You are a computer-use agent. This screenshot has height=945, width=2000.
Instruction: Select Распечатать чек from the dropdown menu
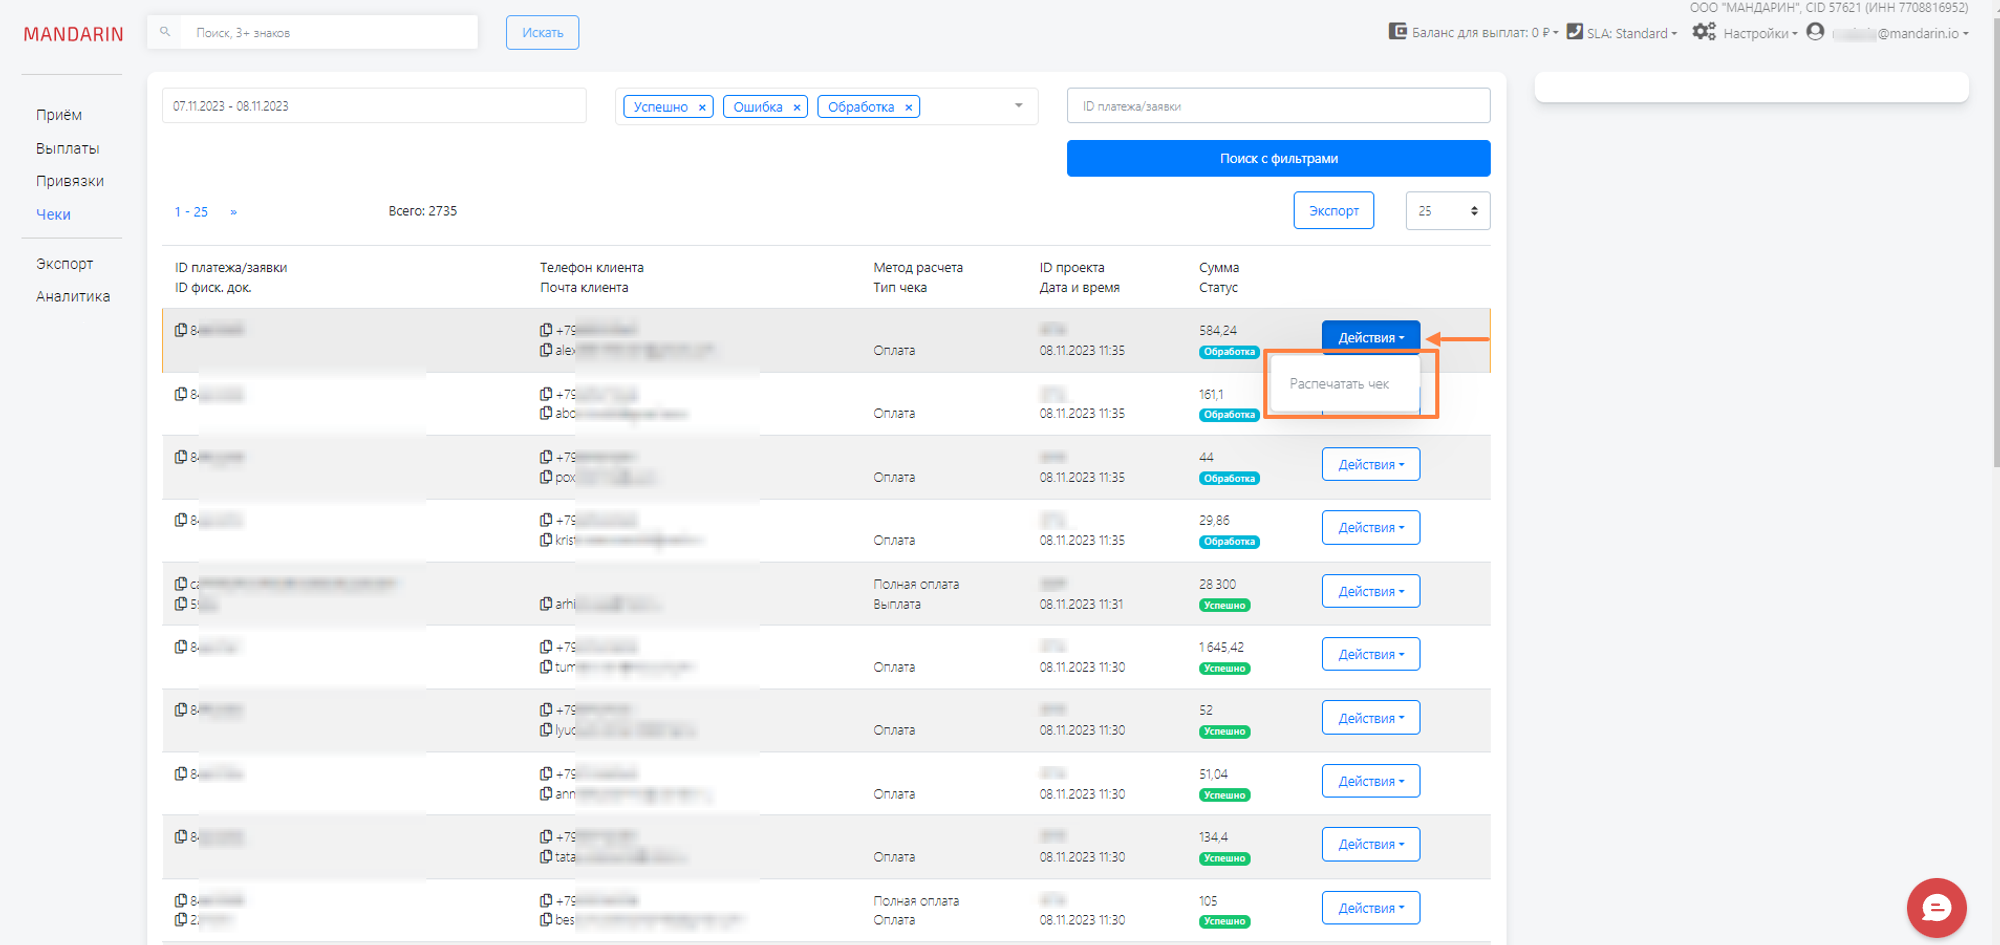coord(1339,384)
